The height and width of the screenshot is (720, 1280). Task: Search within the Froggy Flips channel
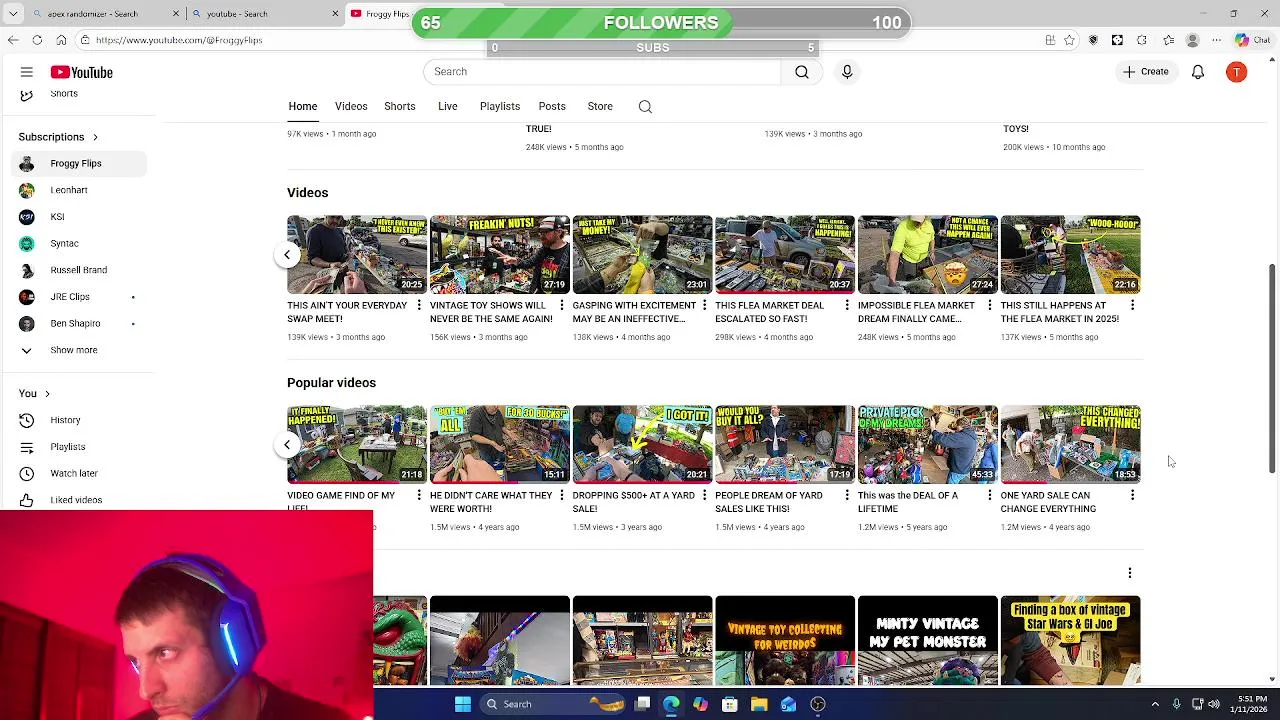pos(645,107)
